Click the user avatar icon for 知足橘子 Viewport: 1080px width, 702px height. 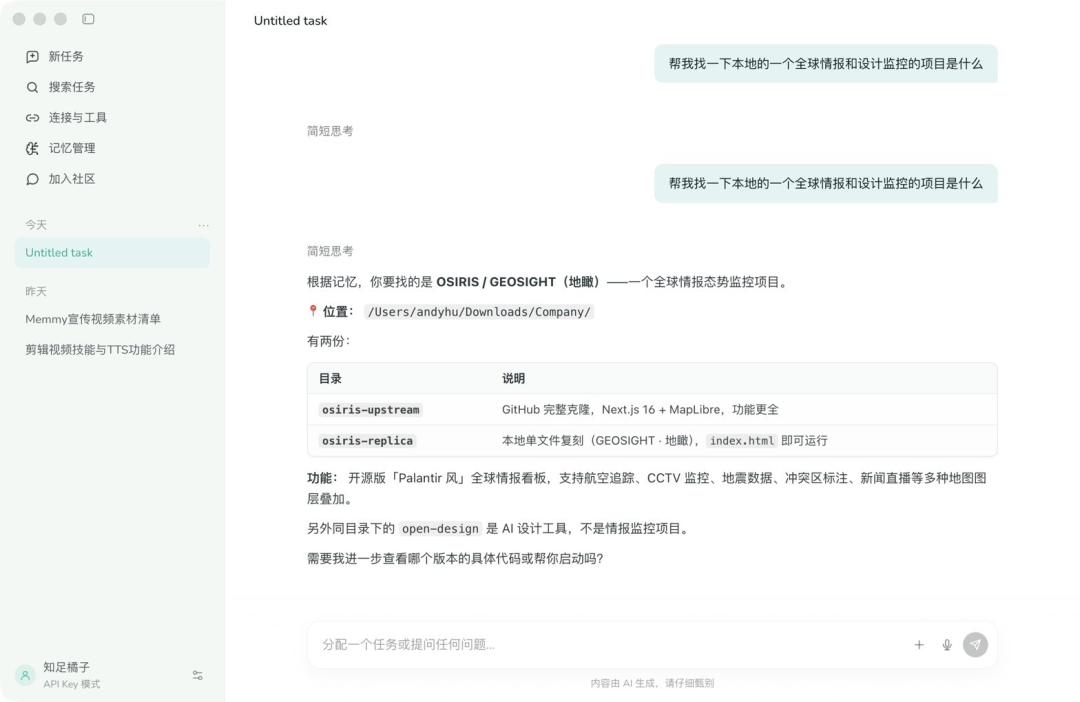coord(25,675)
